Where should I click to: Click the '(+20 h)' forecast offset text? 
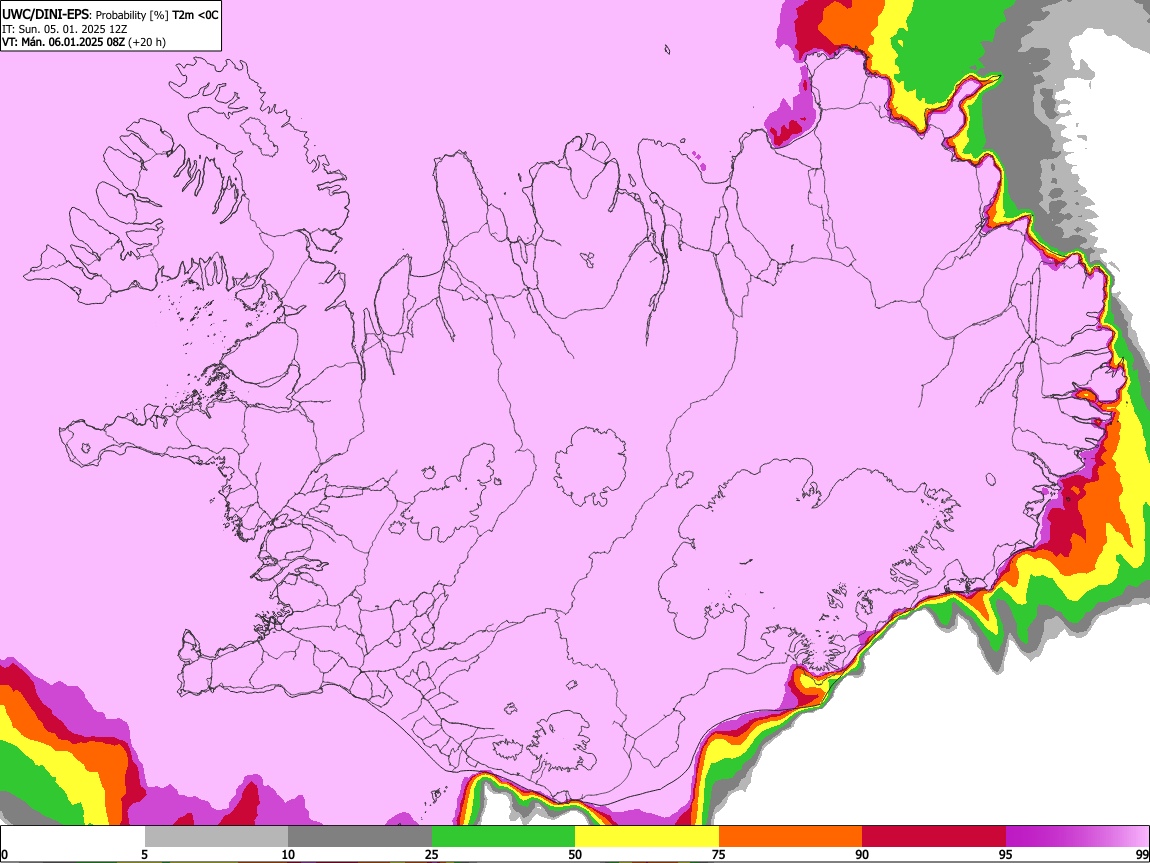[x=147, y=42]
